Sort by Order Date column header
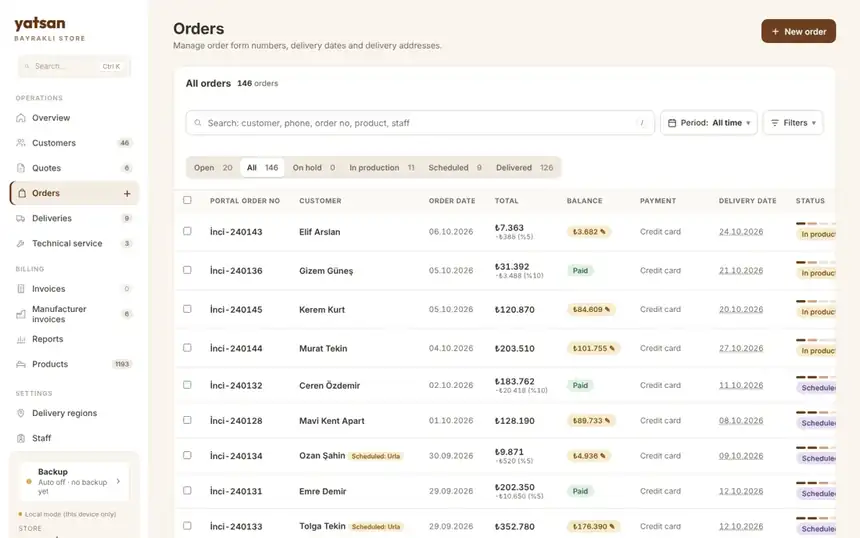Viewport: 860px width, 538px height. pyautogui.click(x=452, y=201)
